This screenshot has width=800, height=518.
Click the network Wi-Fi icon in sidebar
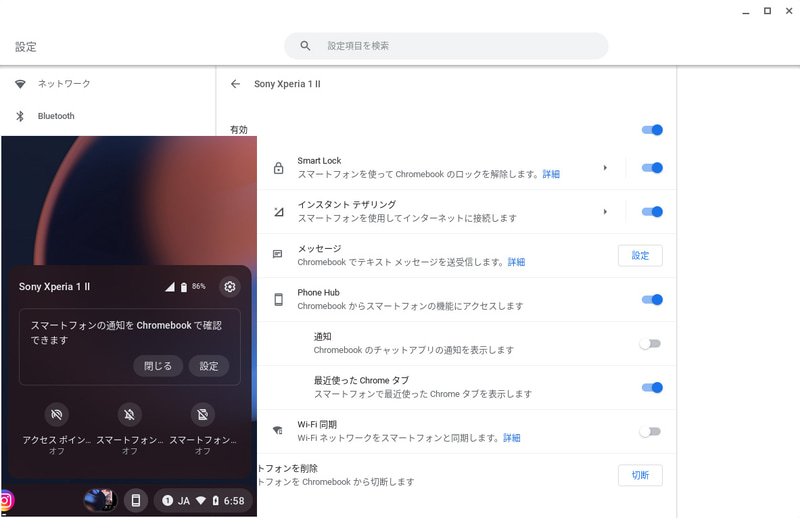click(20, 84)
